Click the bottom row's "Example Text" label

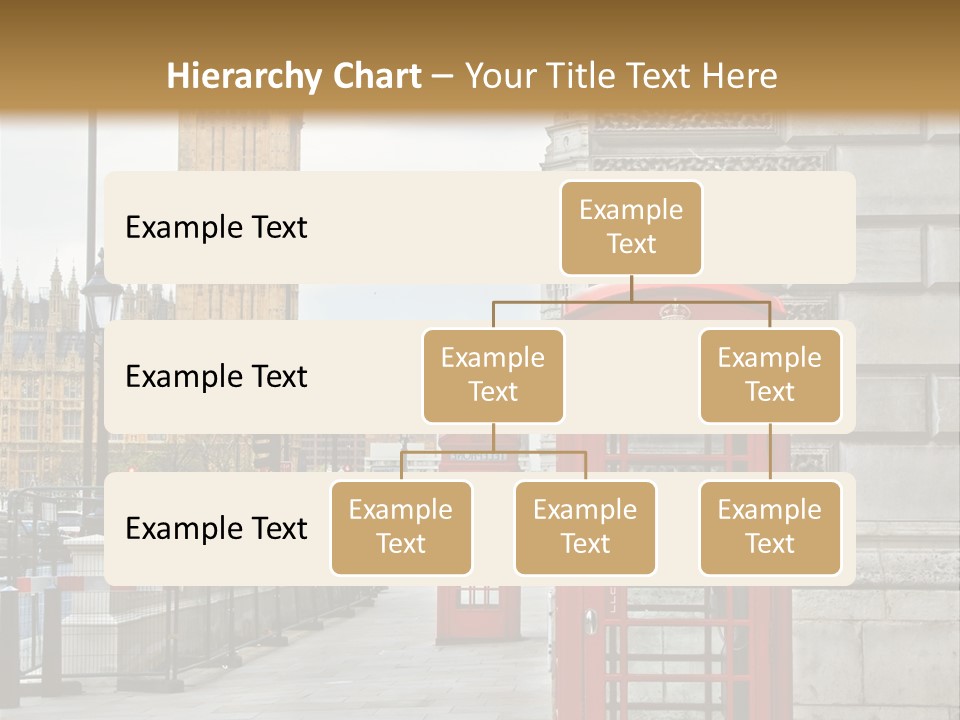coord(216,528)
